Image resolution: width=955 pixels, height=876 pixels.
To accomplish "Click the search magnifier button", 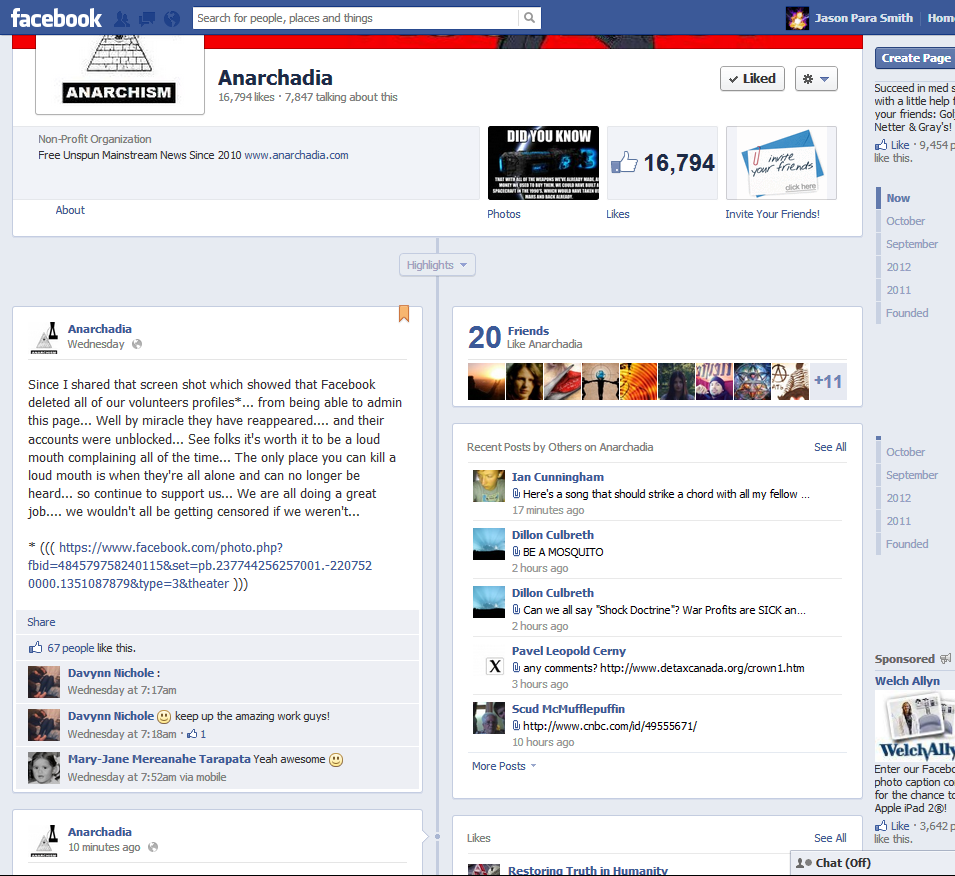I will pyautogui.click(x=529, y=18).
